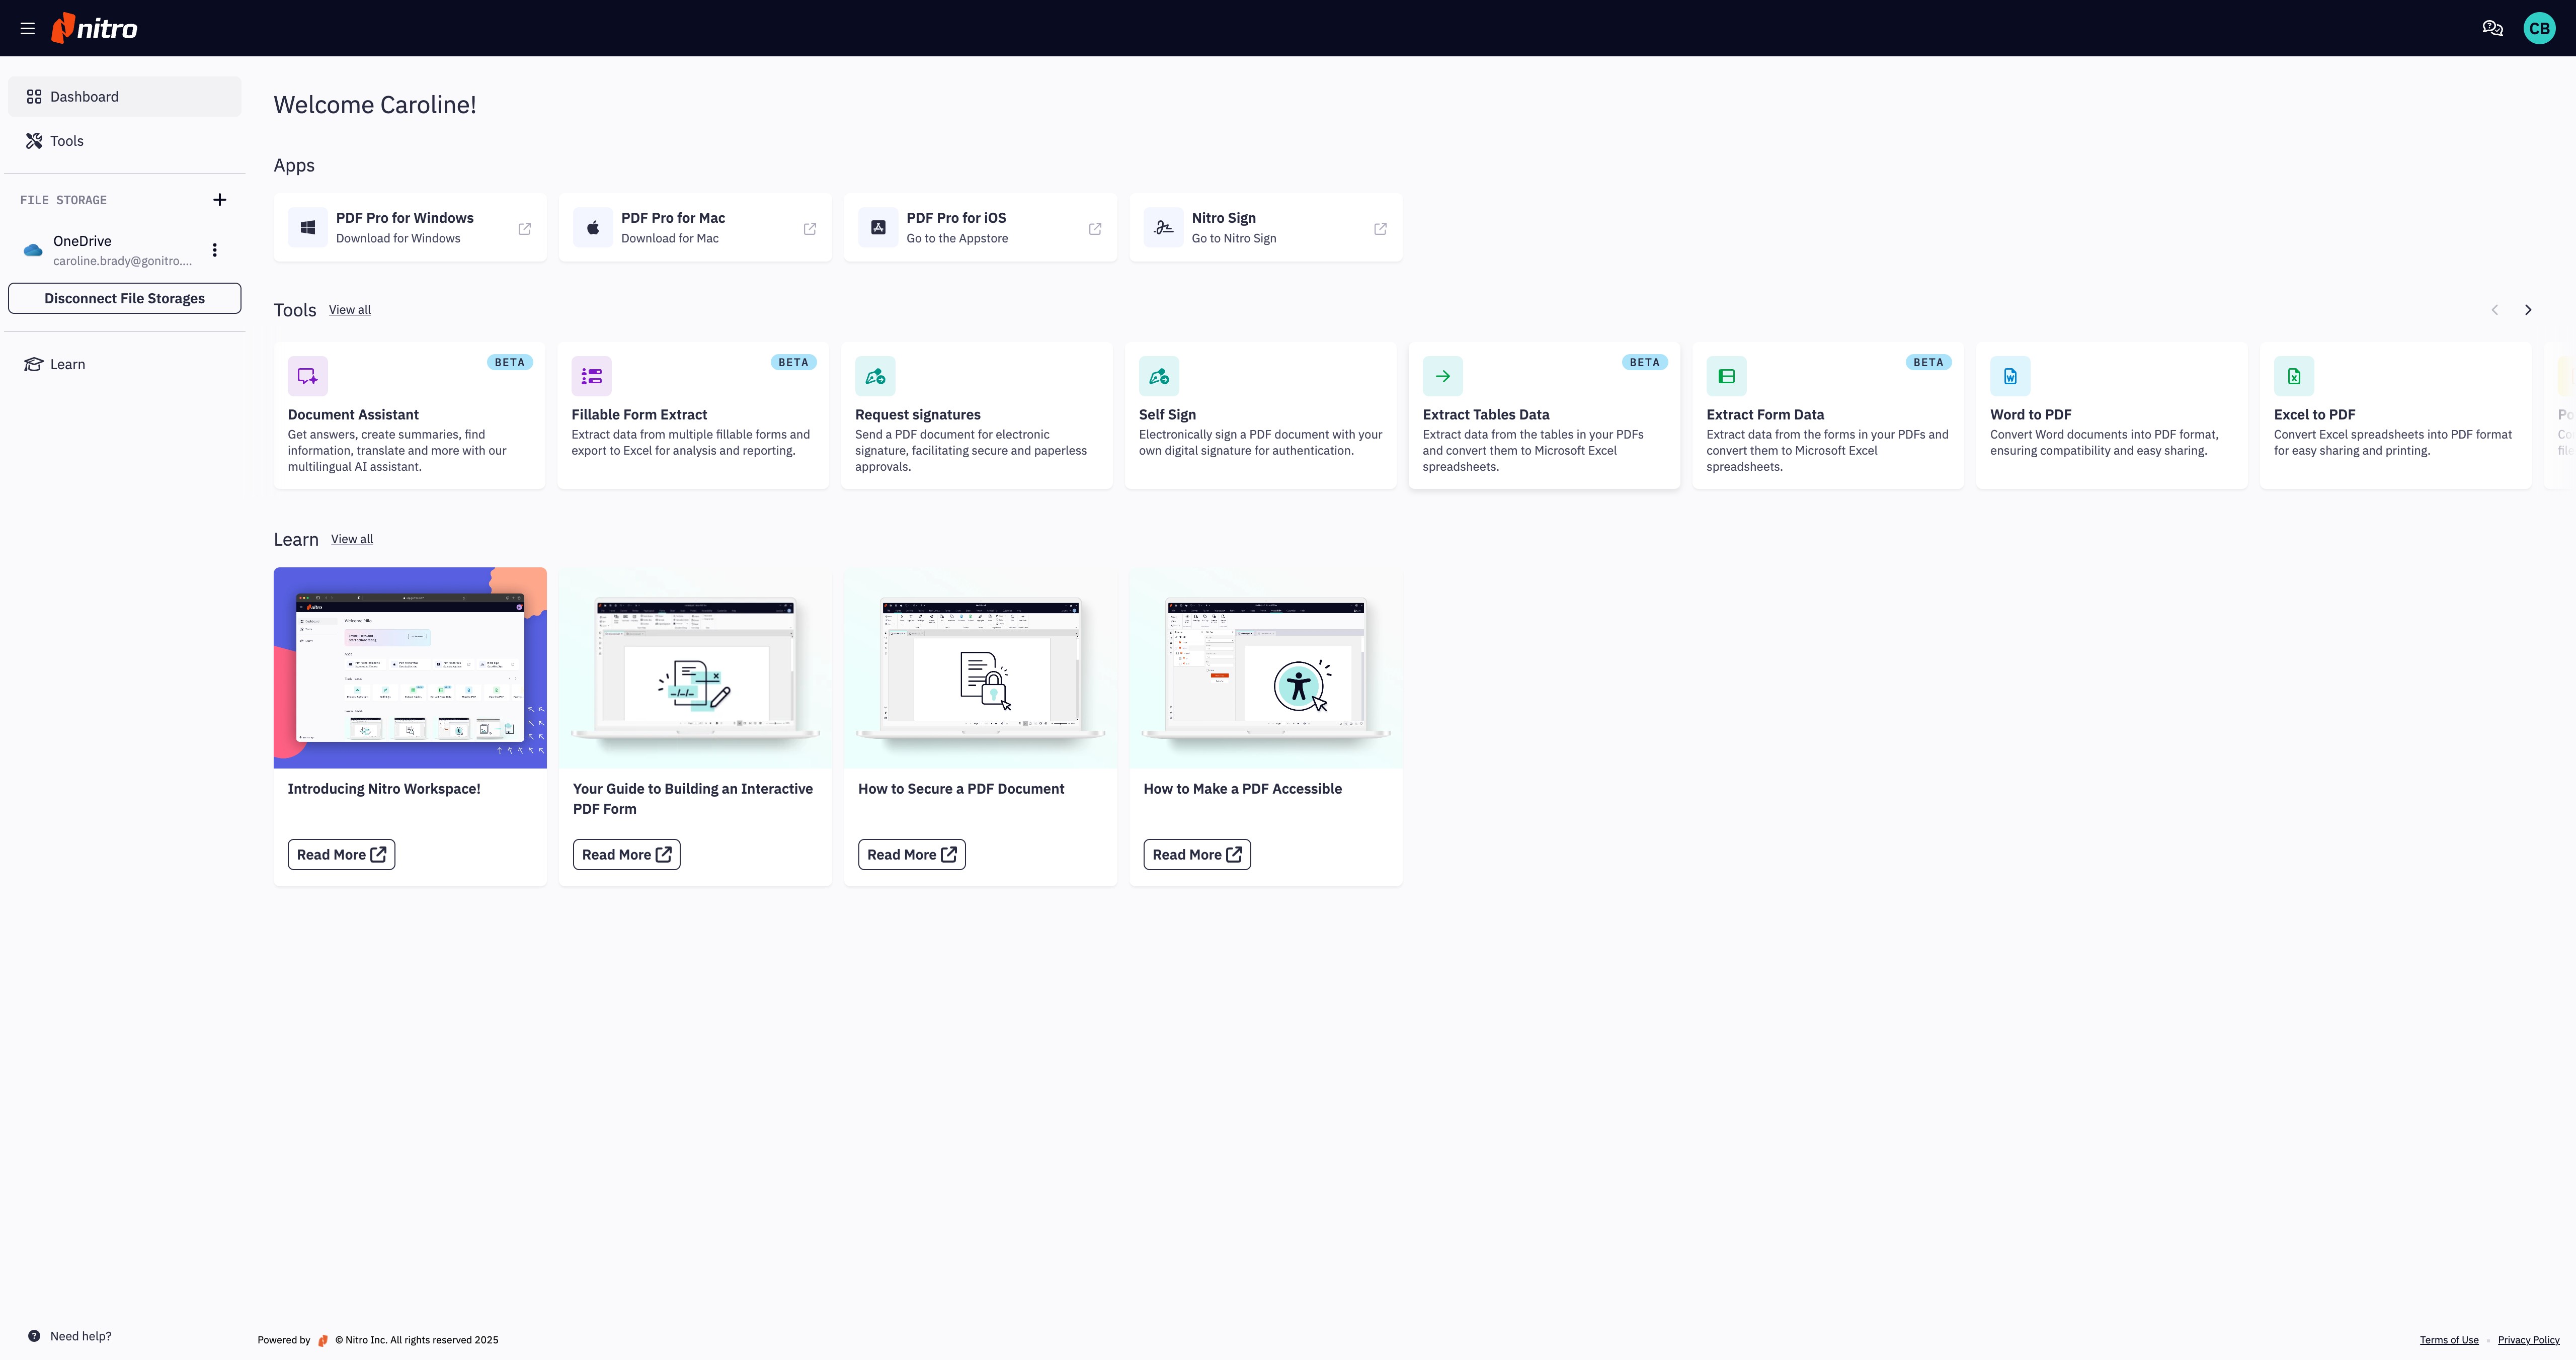Click the Document Assistant icon
The height and width of the screenshot is (1360, 2576).
pyautogui.click(x=308, y=376)
